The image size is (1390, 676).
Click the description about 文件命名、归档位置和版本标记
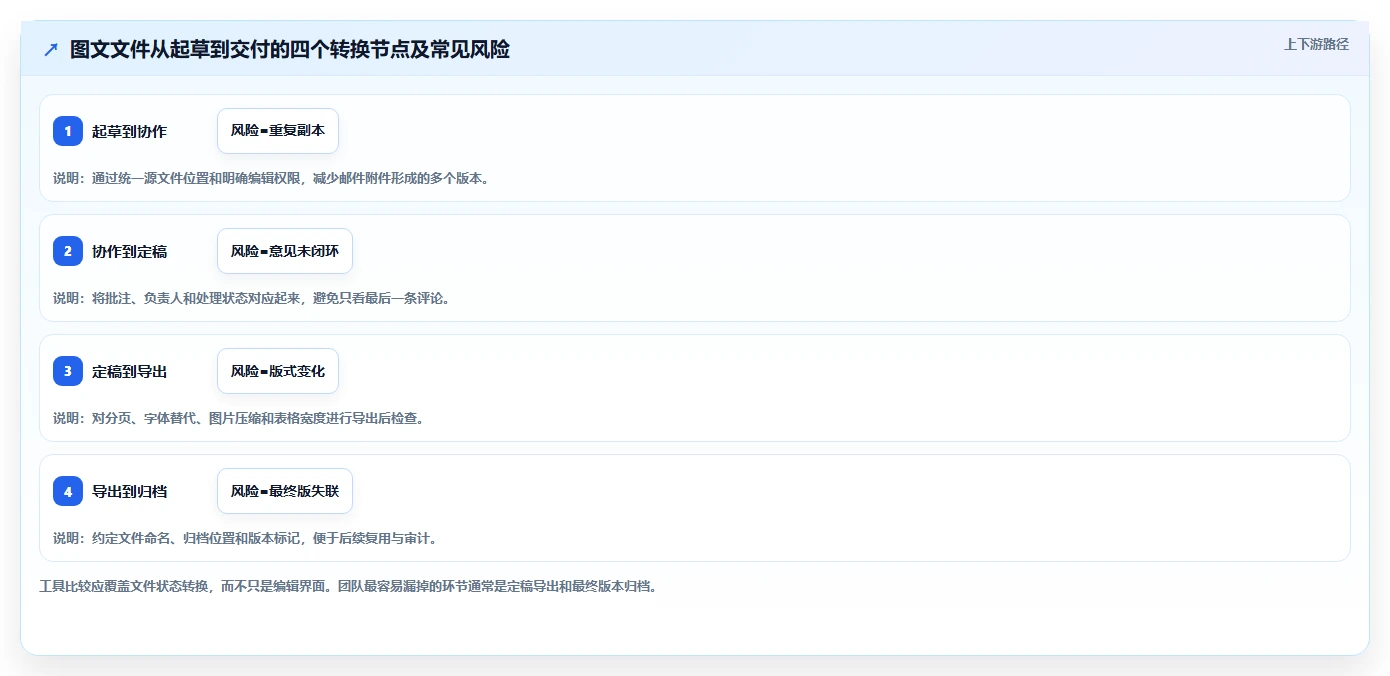click(x=245, y=538)
